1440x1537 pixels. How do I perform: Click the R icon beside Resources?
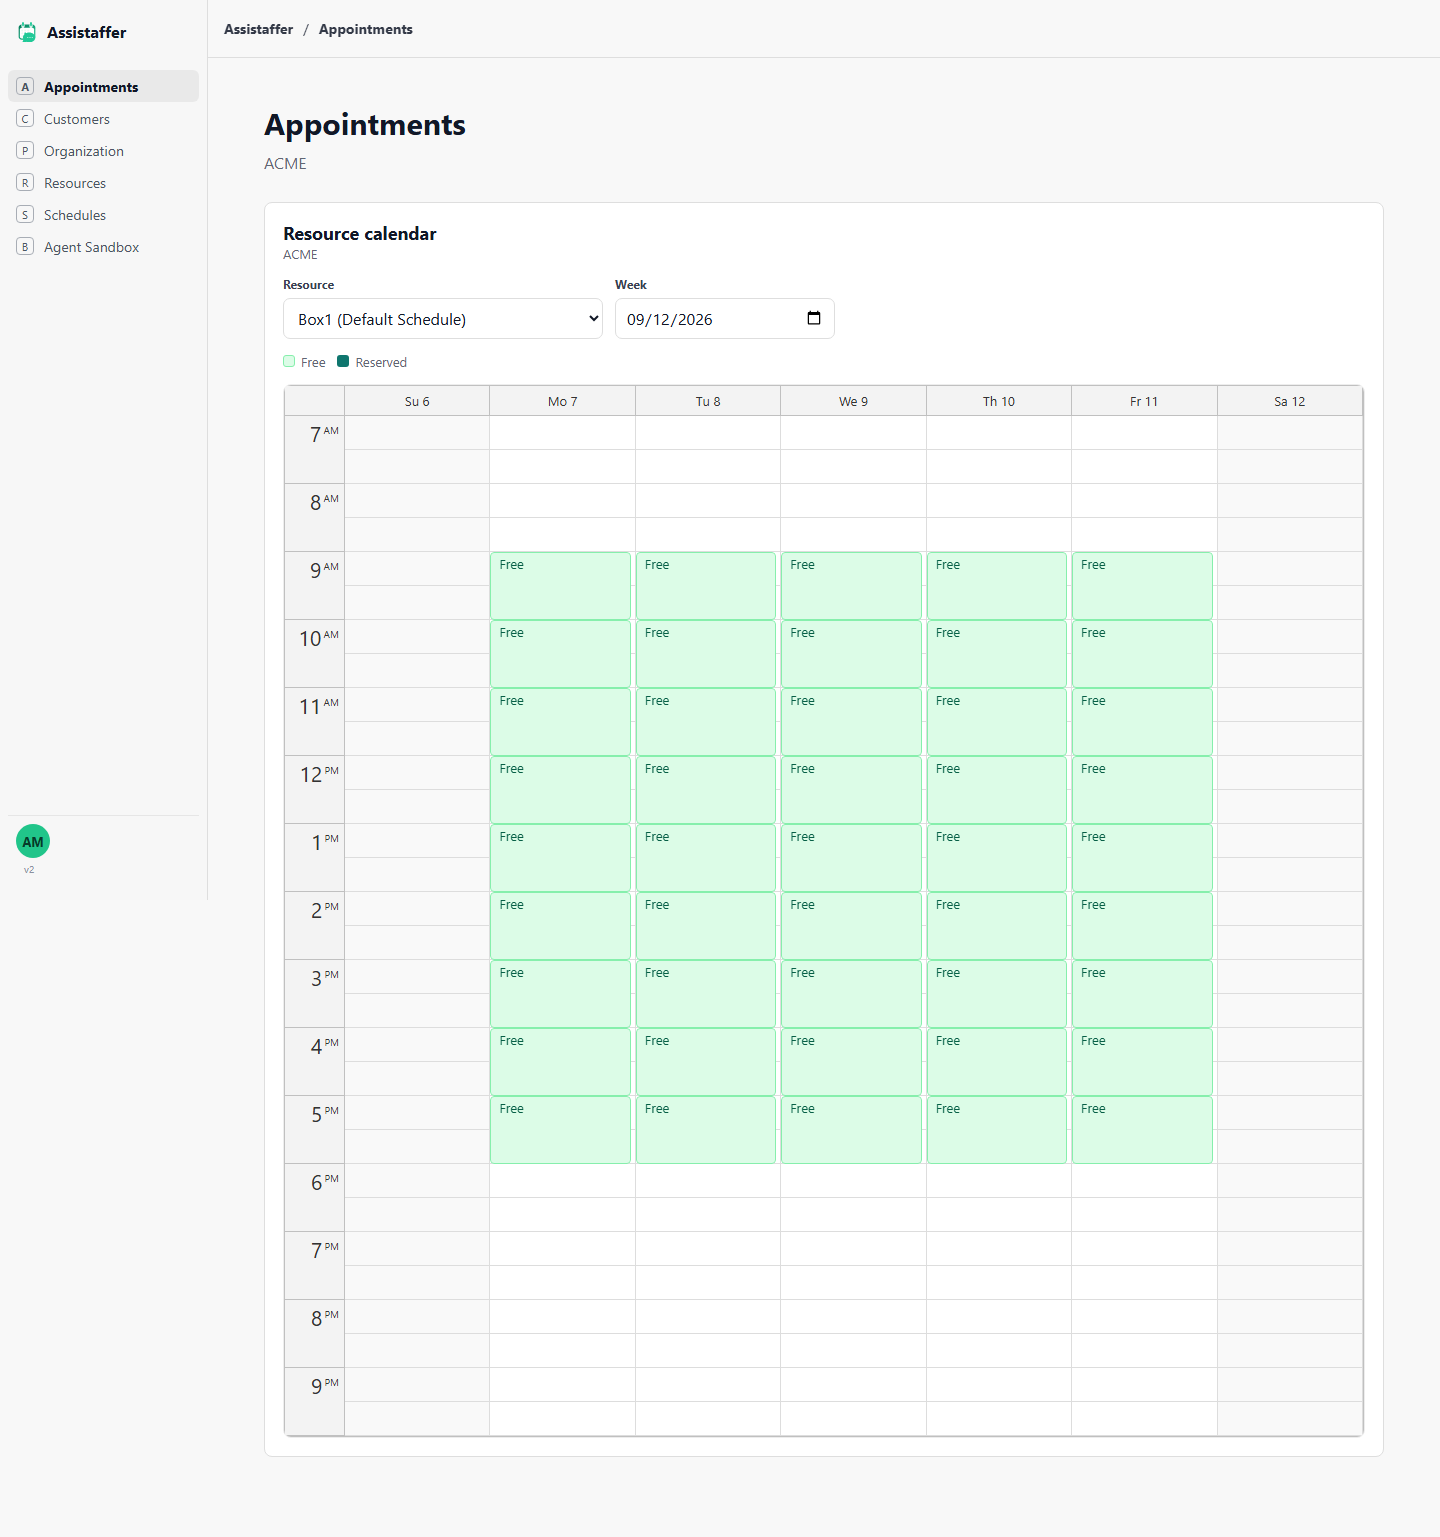26,183
